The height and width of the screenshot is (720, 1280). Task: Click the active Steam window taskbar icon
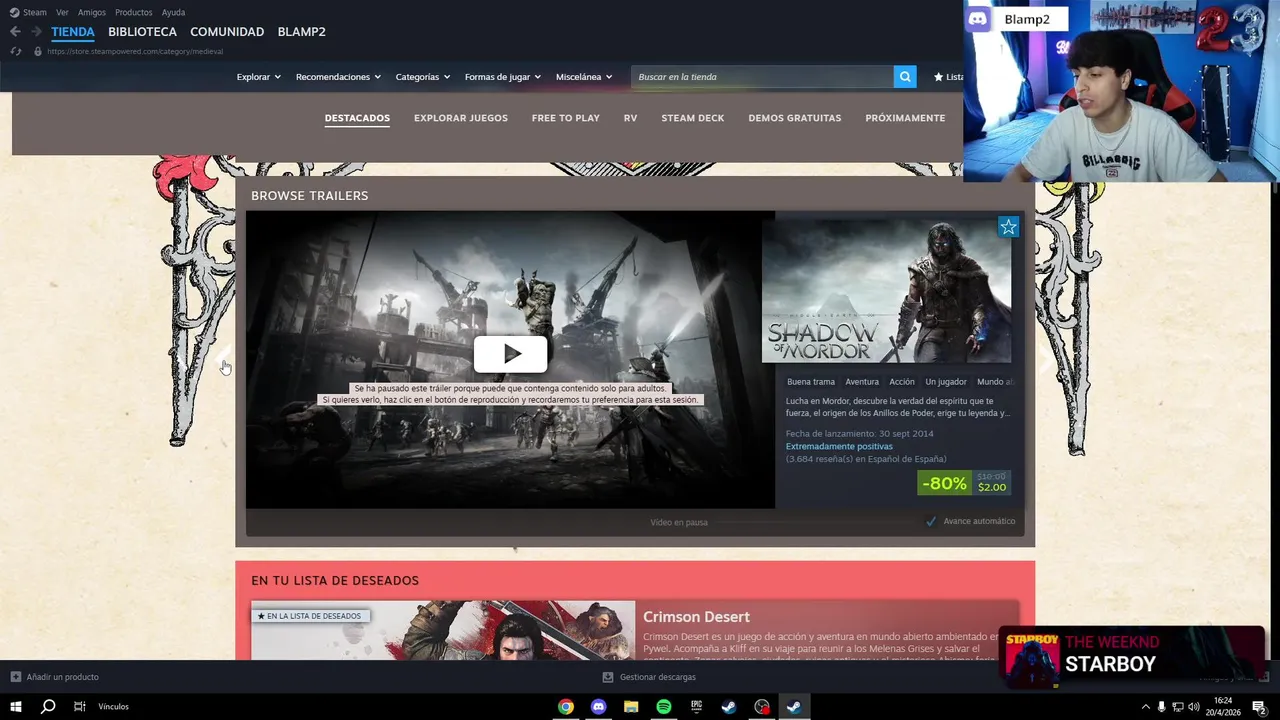coord(794,706)
